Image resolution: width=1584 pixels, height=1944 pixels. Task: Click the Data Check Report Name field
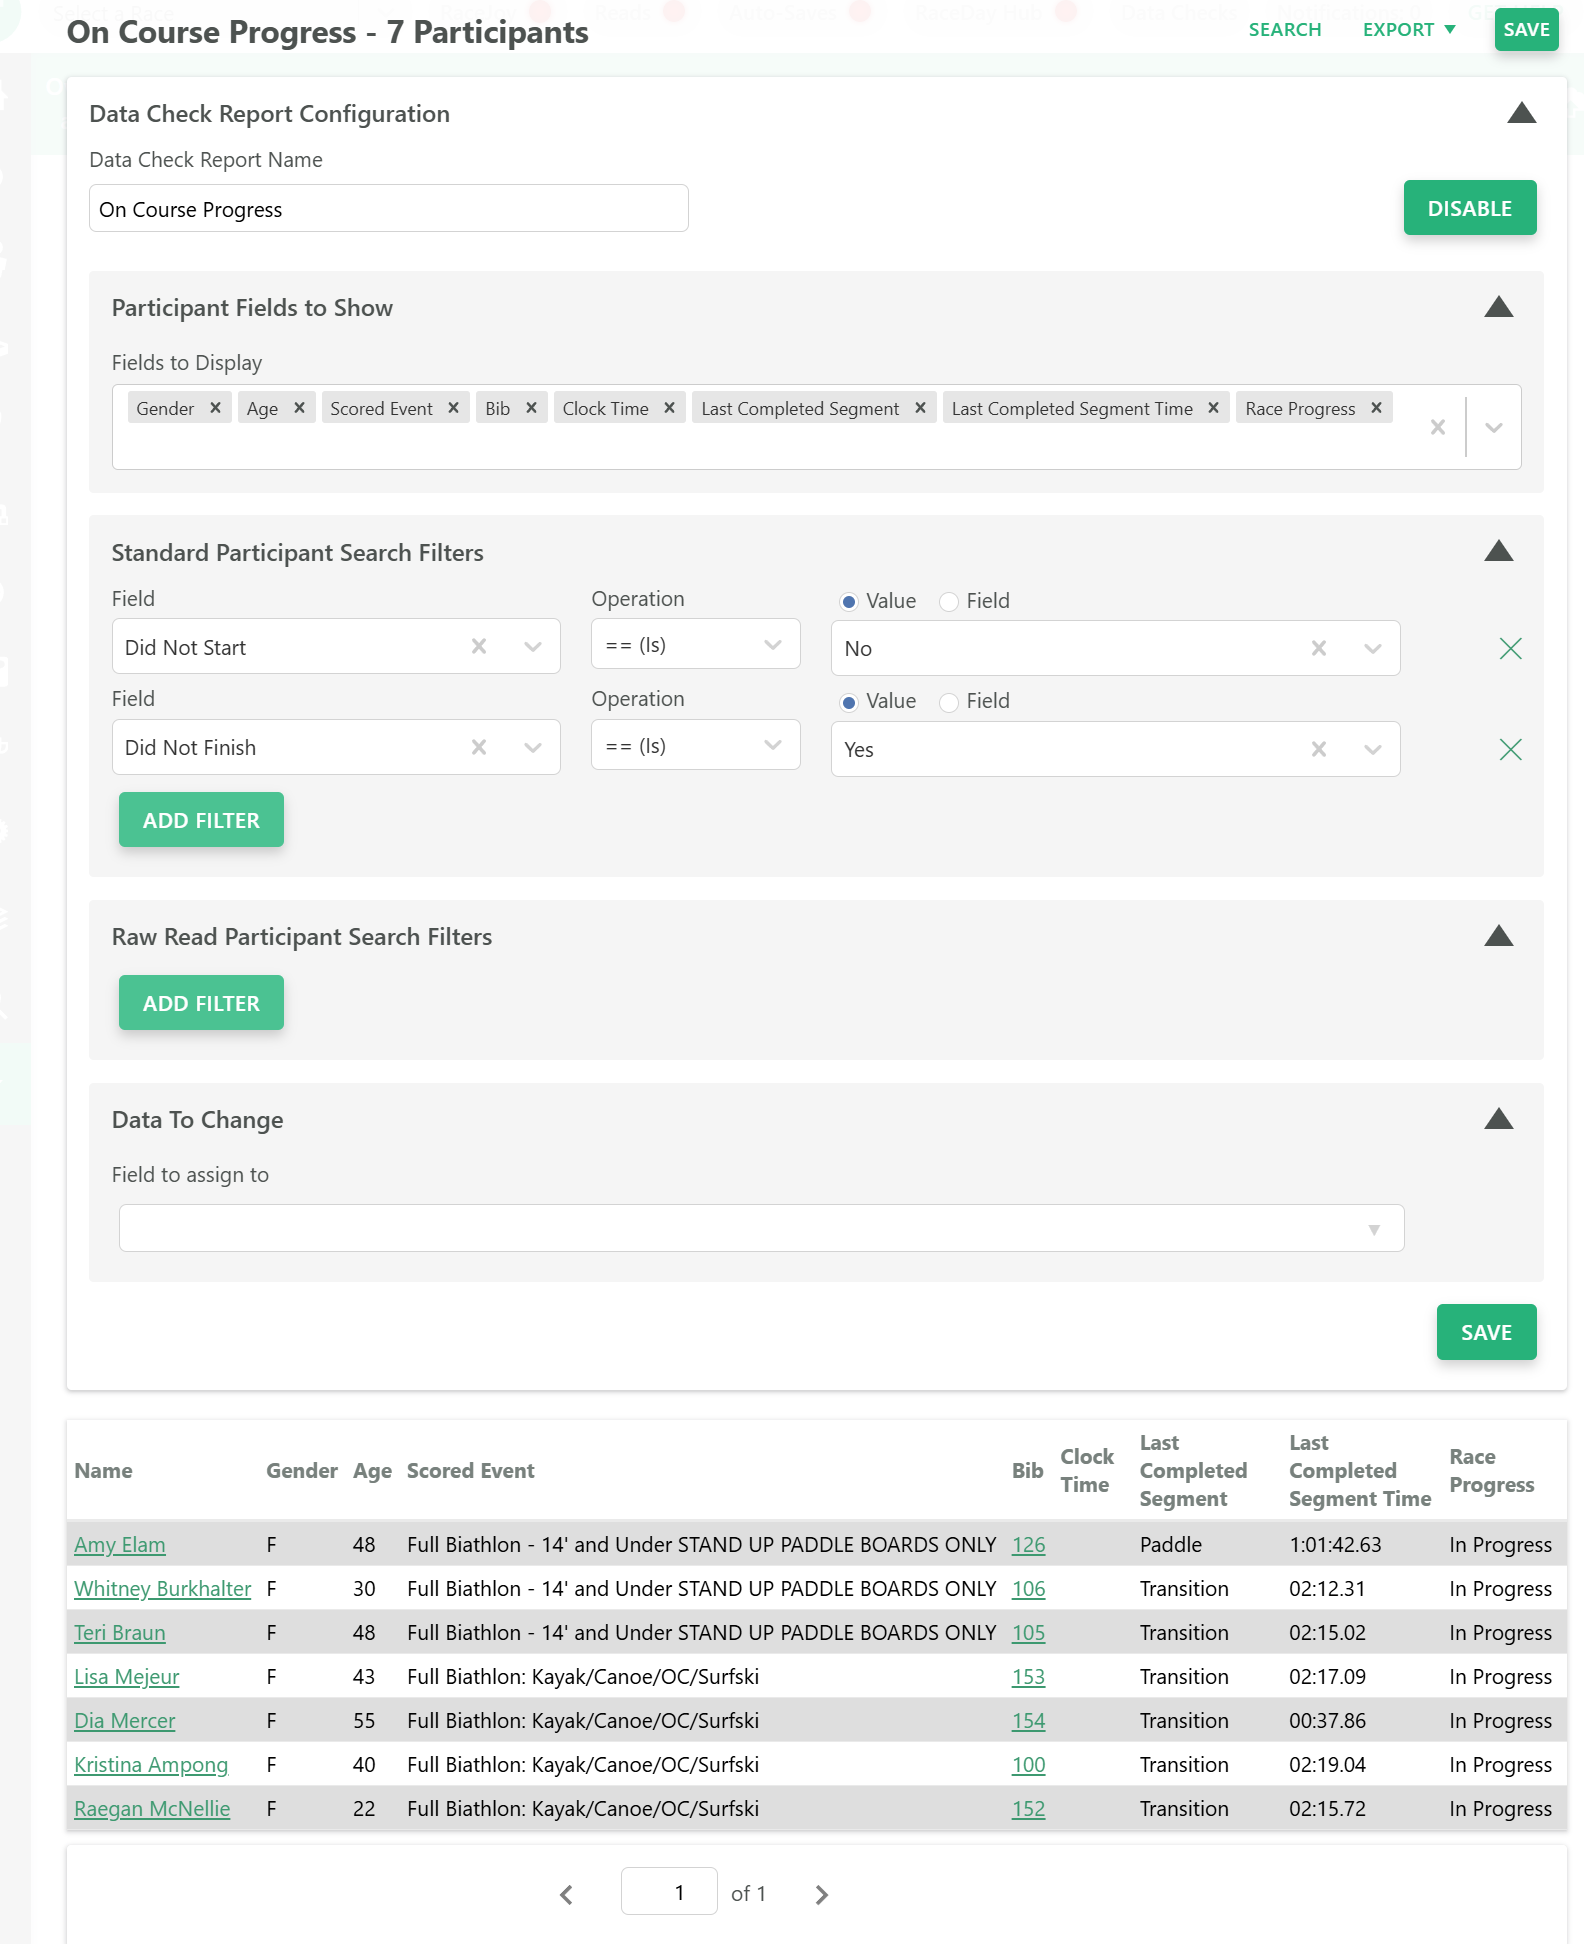coord(388,208)
